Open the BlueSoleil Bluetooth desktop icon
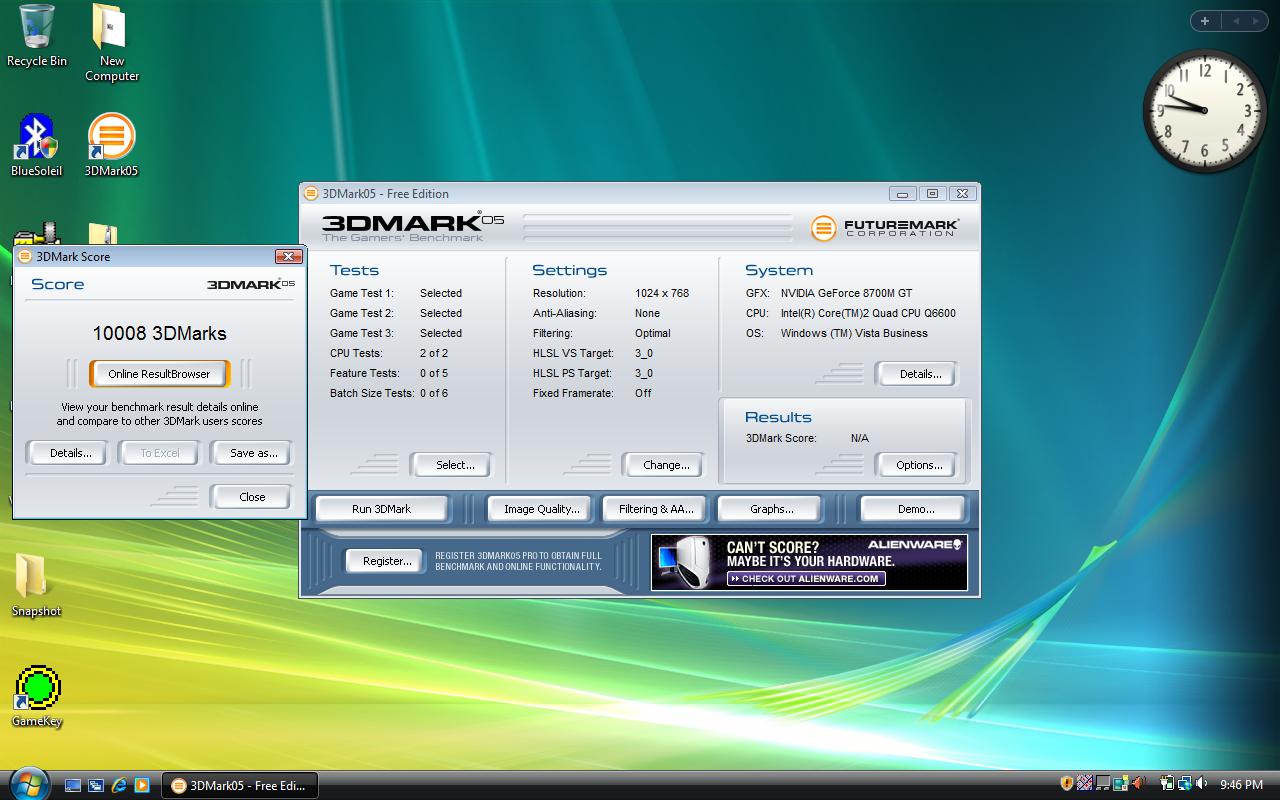Image resolution: width=1280 pixels, height=800 pixels. click(37, 139)
